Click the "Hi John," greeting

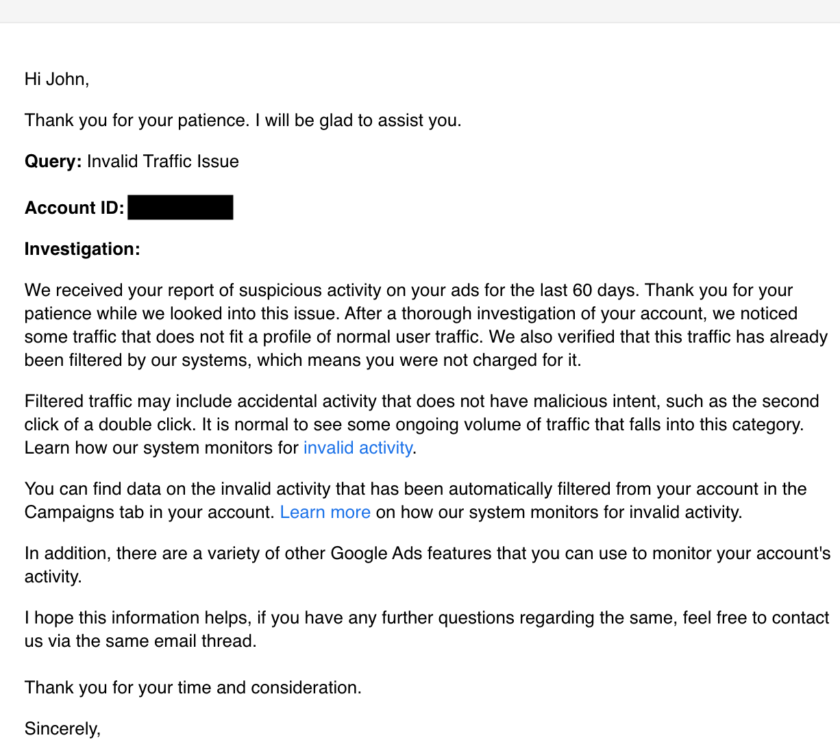(57, 79)
